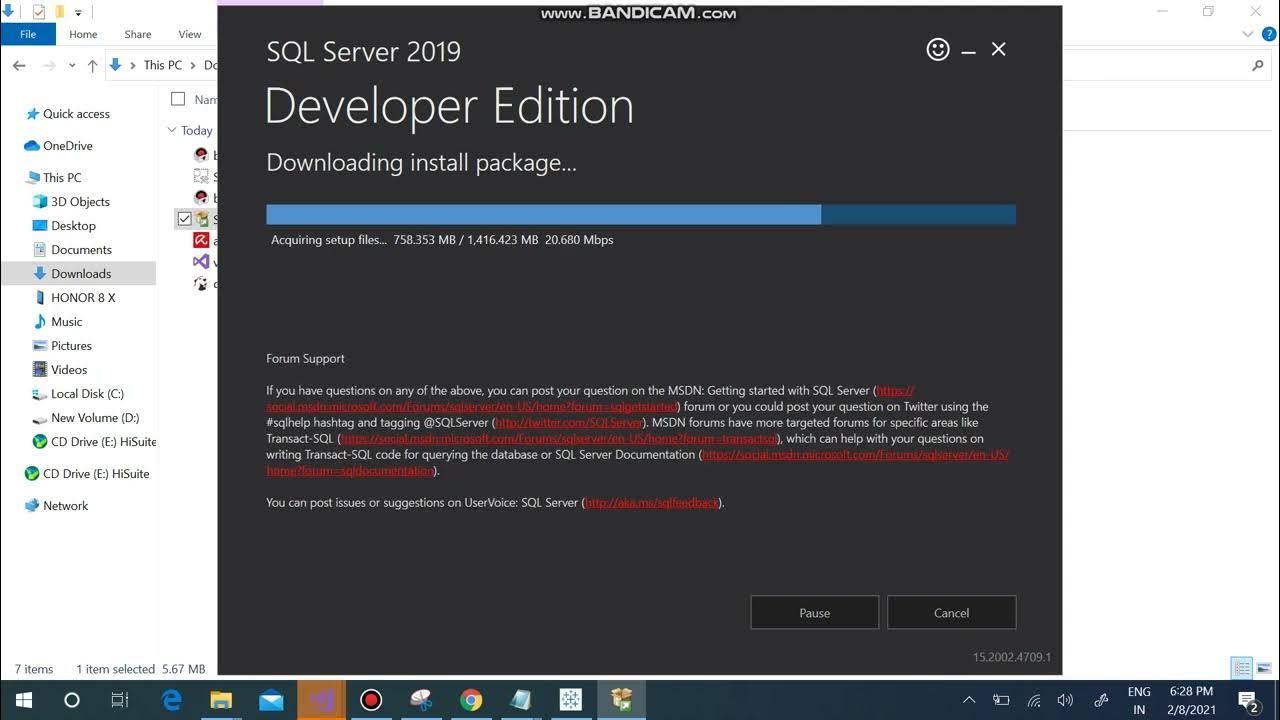Click the Properties quick access toolbar icon
The image size is (1280, 720).
(39, 12)
